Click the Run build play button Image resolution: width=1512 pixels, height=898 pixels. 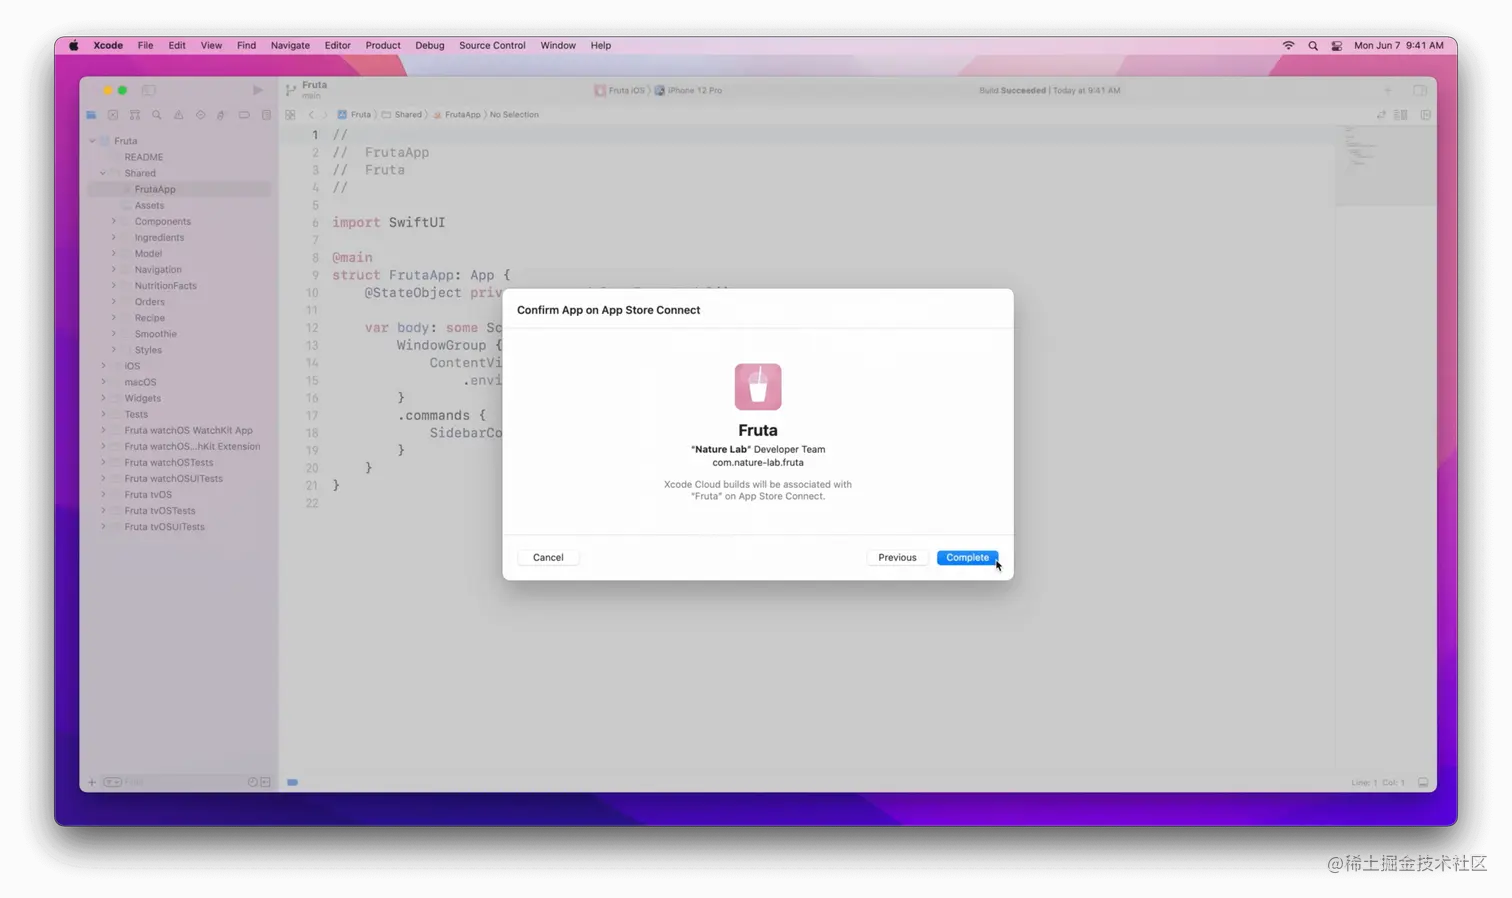pos(258,90)
